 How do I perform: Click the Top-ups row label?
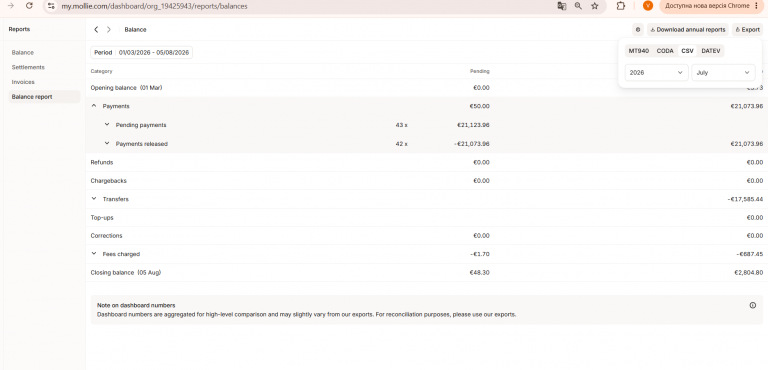pyautogui.click(x=102, y=217)
